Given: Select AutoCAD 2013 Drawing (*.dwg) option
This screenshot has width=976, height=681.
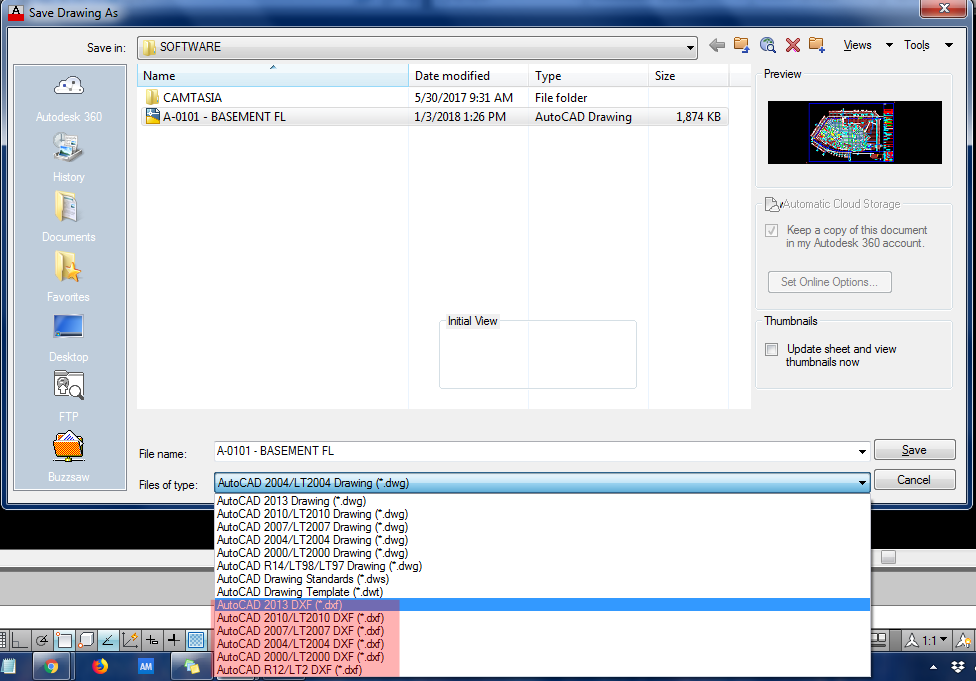Looking at the screenshot, I should (x=542, y=501).
